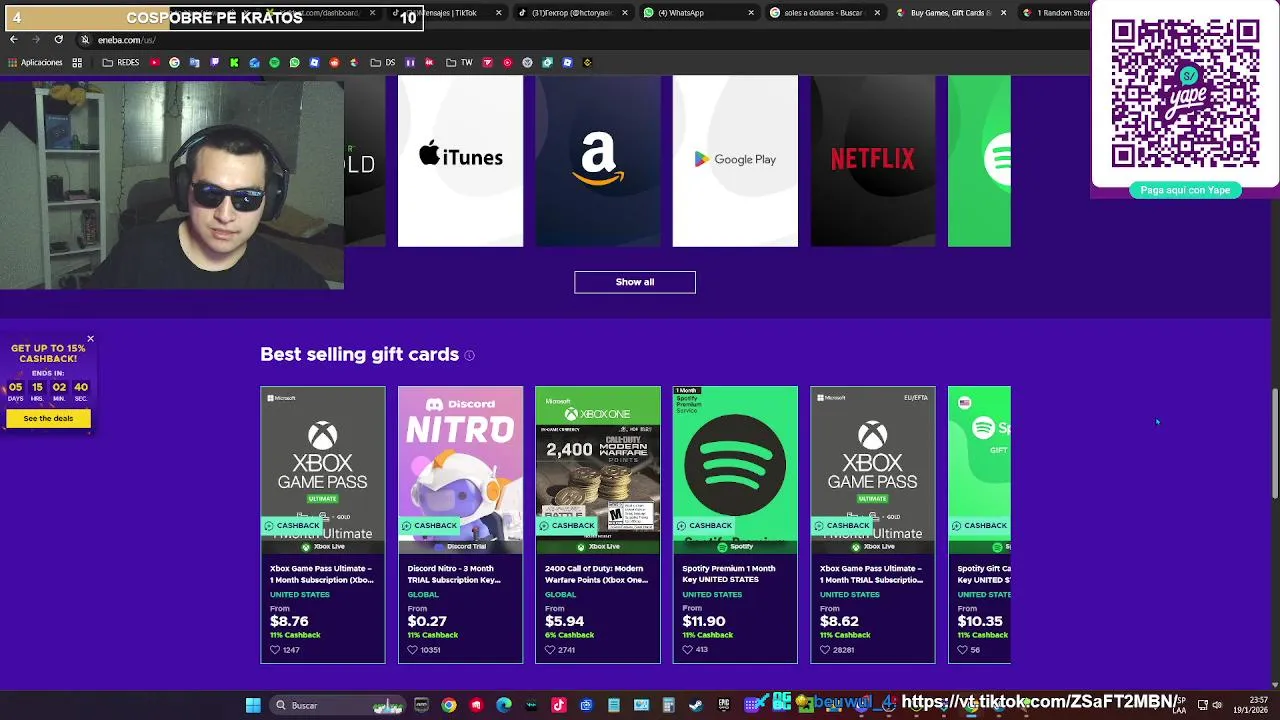Screen dimensions: 1280x720
Task: Open the Spotify bookmark in bookmarks bar
Action: click(274, 62)
